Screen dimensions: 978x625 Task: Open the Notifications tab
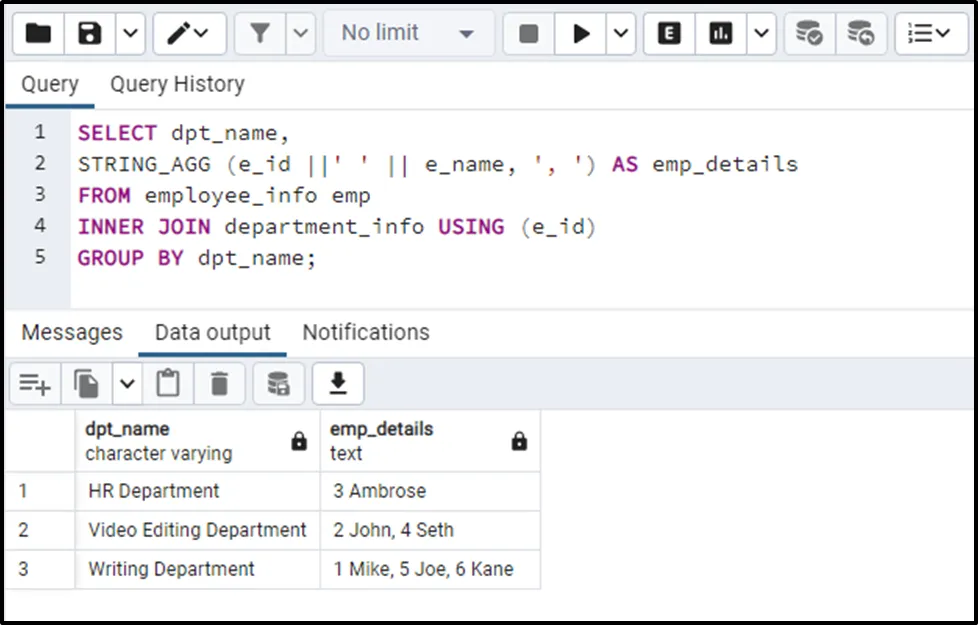coord(366,332)
